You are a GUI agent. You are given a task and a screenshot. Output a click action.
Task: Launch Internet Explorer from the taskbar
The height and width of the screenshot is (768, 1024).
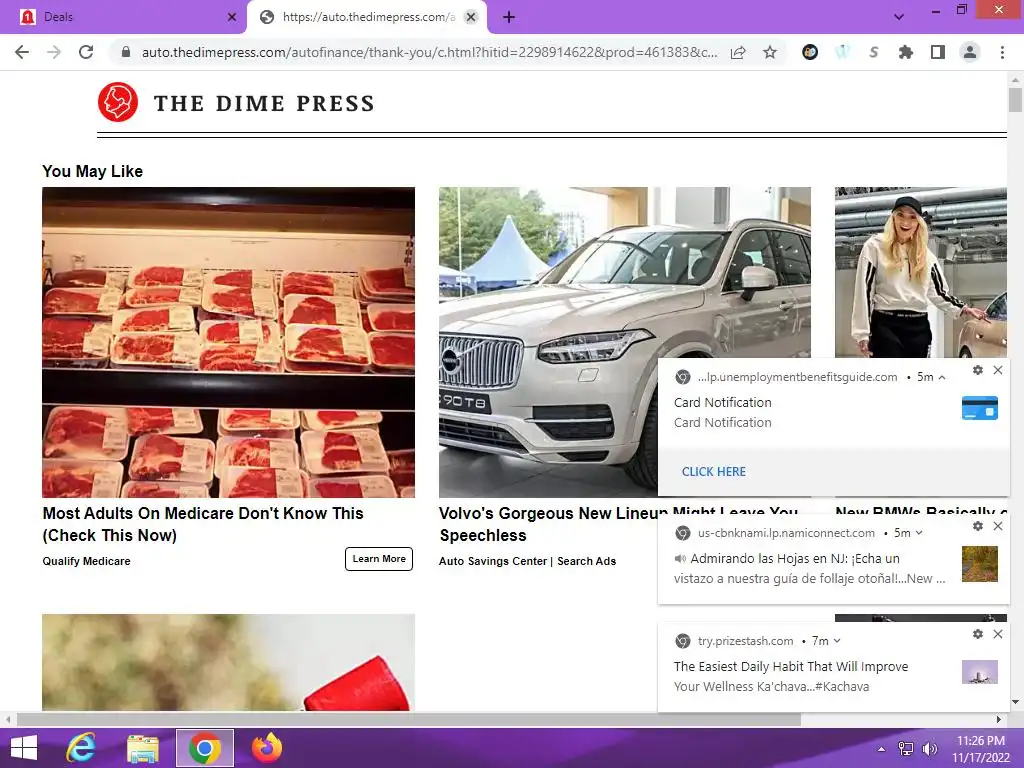(x=81, y=748)
